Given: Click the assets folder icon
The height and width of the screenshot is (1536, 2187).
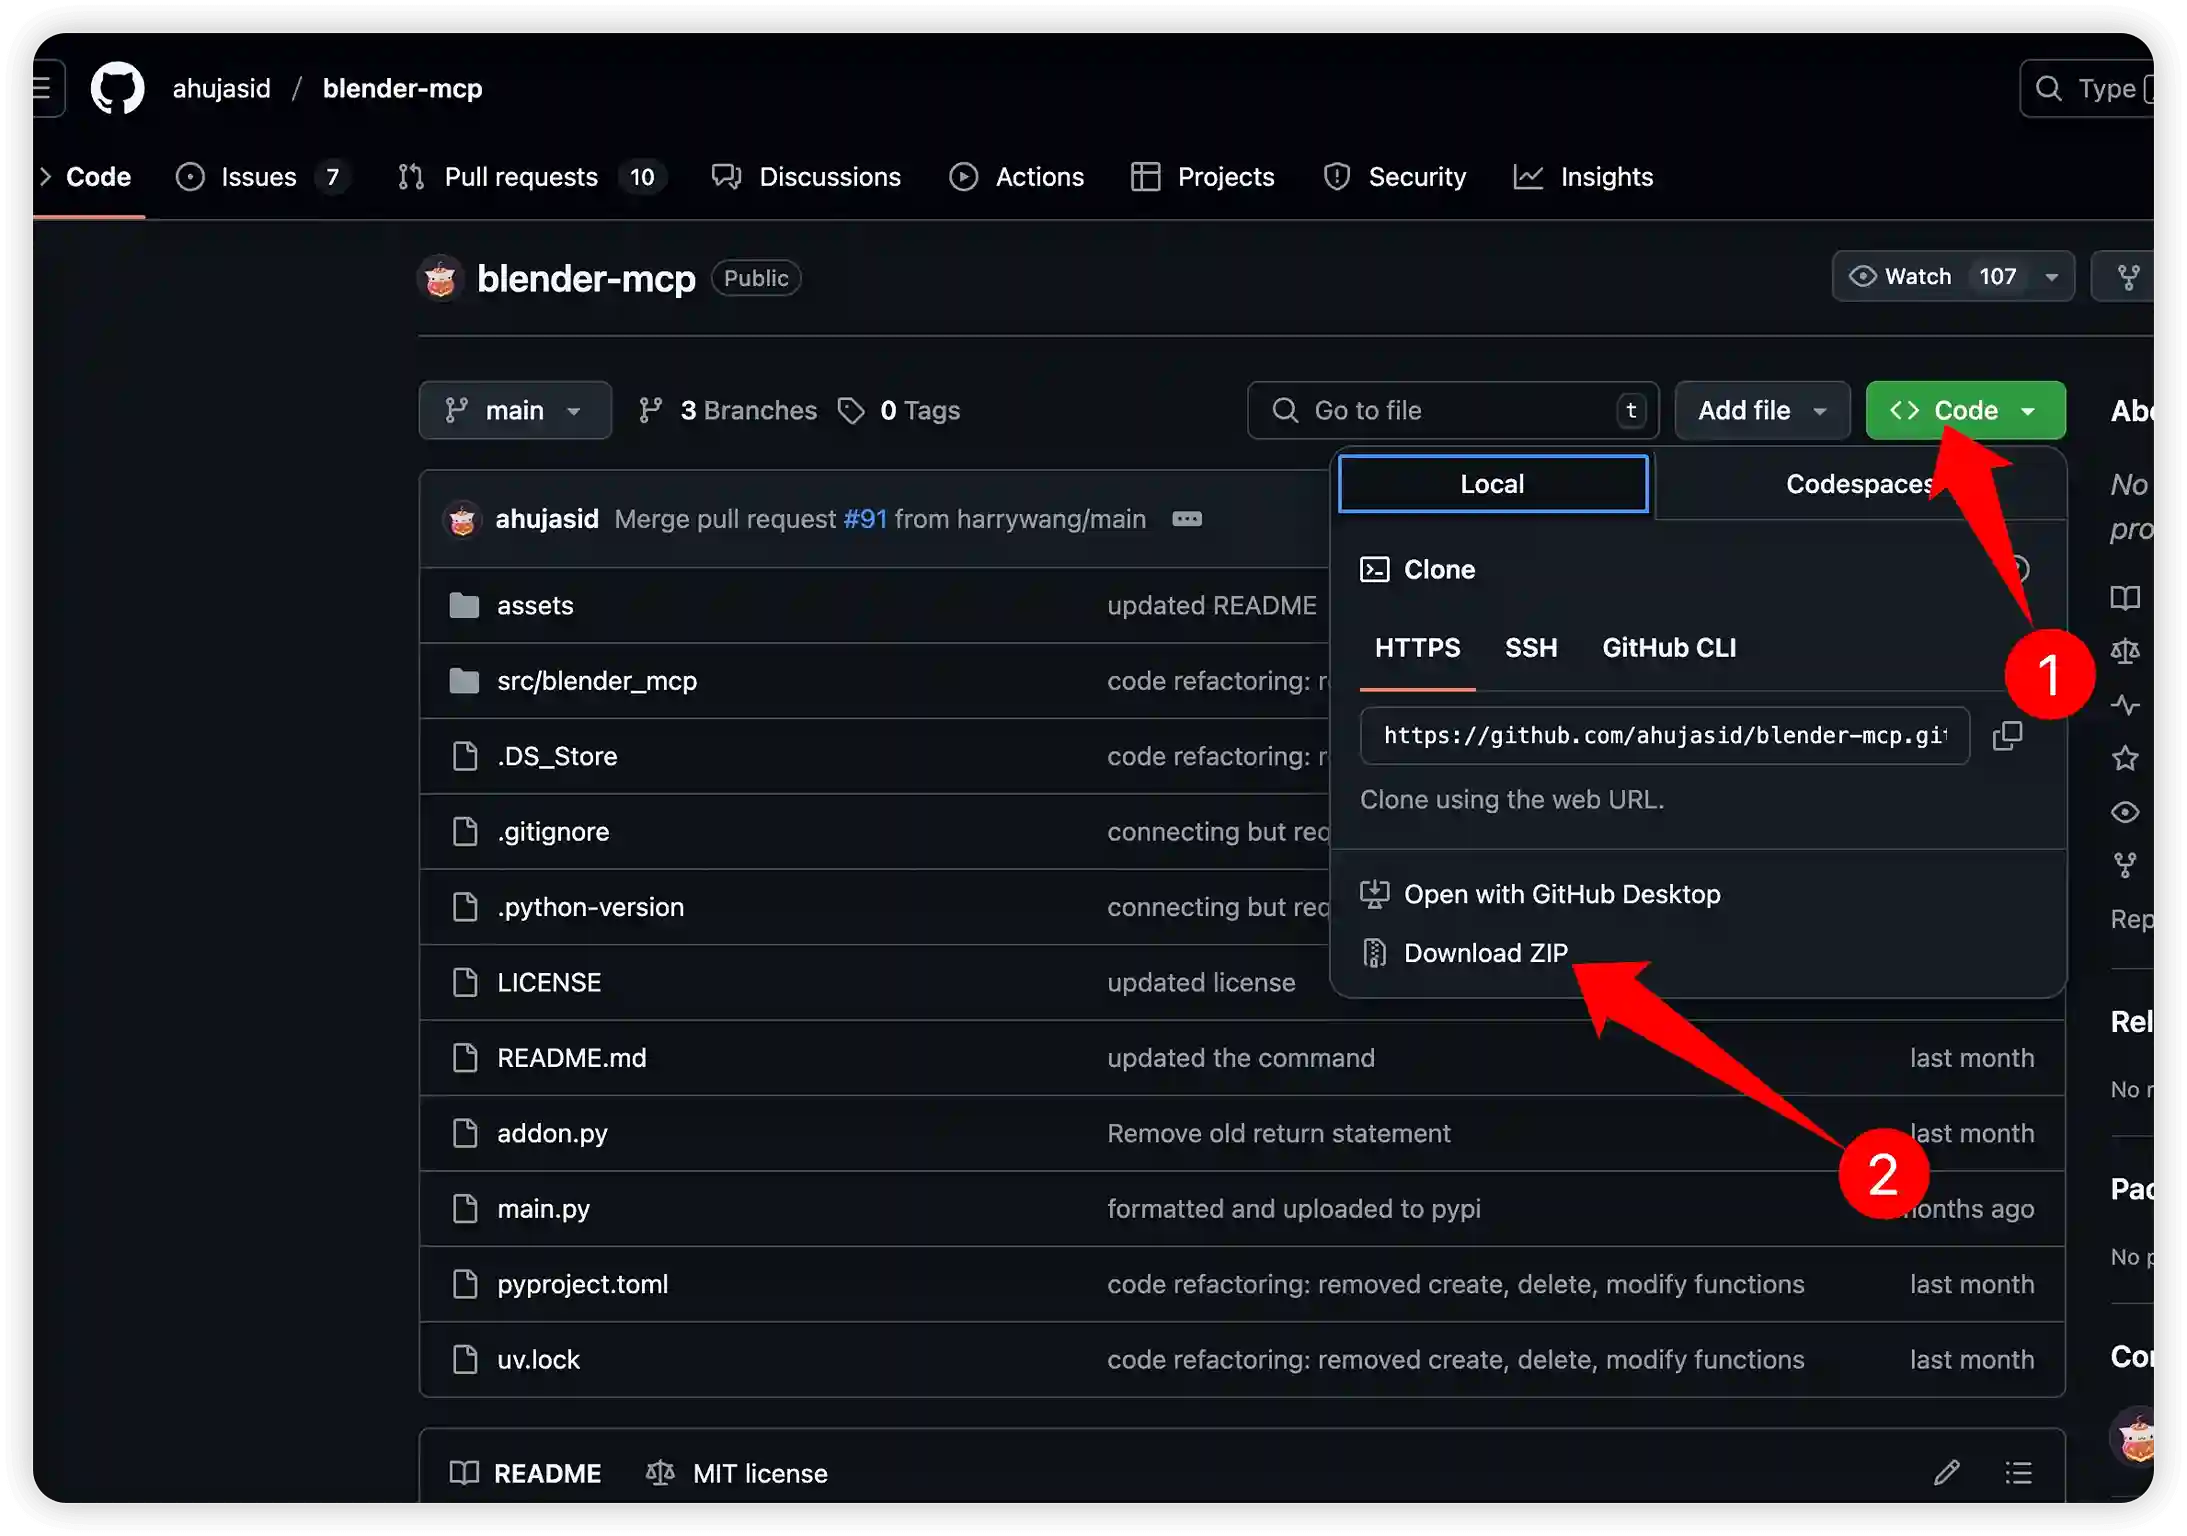Looking at the screenshot, I should (464, 605).
